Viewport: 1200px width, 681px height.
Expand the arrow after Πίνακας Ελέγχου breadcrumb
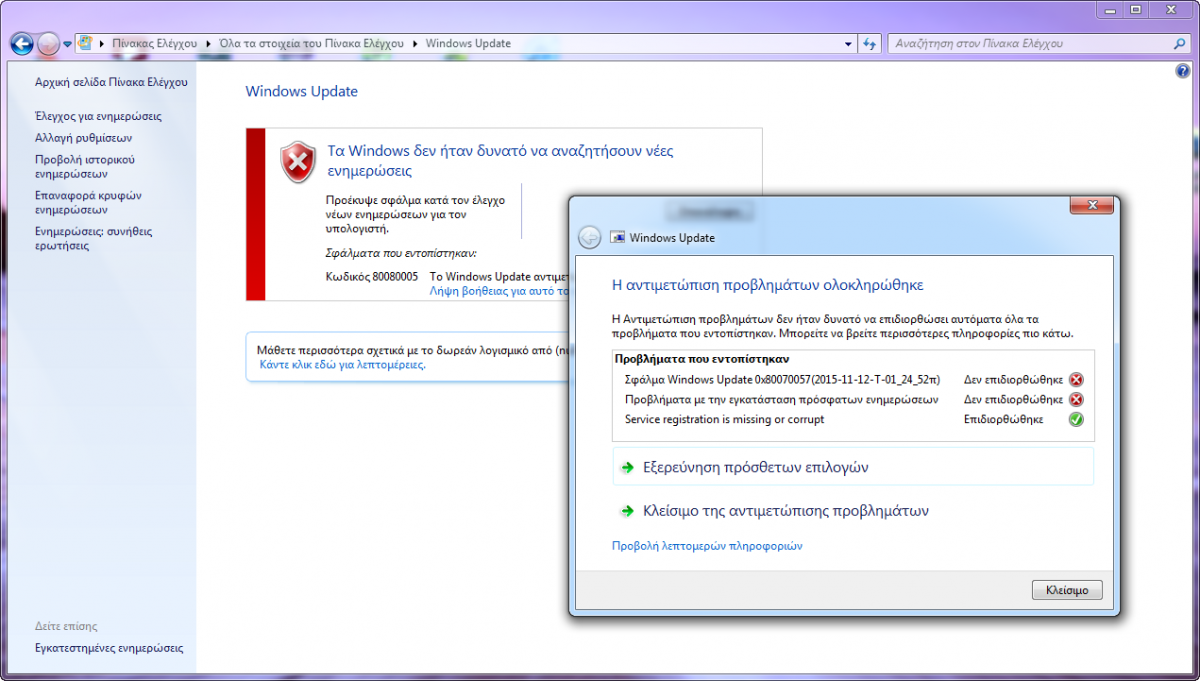pyautogui.click(x=208, y=44)
